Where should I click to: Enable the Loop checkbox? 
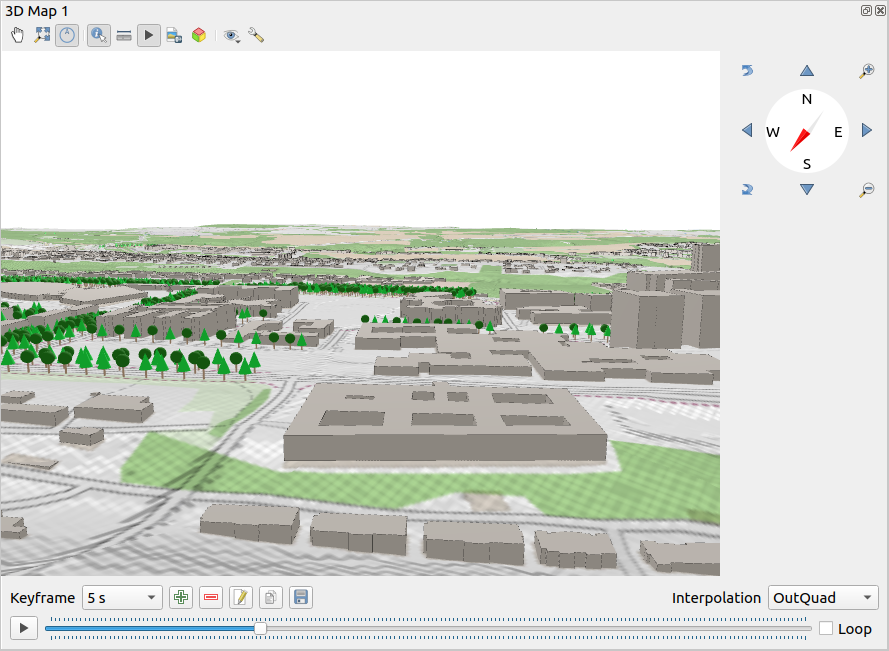pyautogui.click(x=826, y=628)
